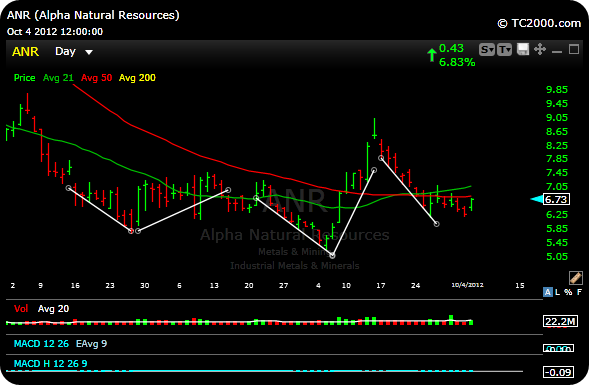
Task: Click the Vol indicator label
Action: click(21, 309)
